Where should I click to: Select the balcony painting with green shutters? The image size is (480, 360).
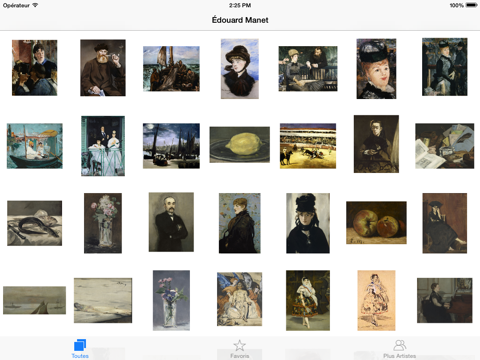[103, 146]
